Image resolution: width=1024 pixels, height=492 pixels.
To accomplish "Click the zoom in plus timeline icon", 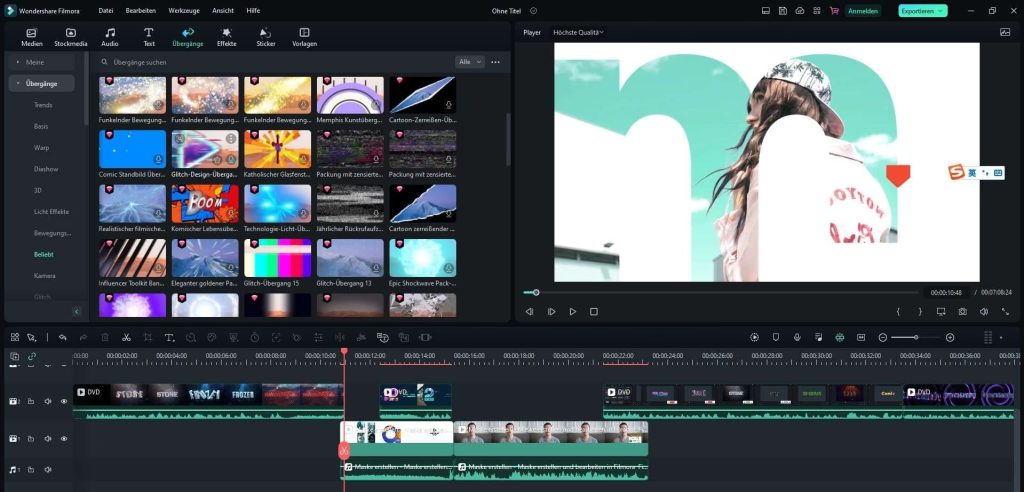I will coord(950,337).
